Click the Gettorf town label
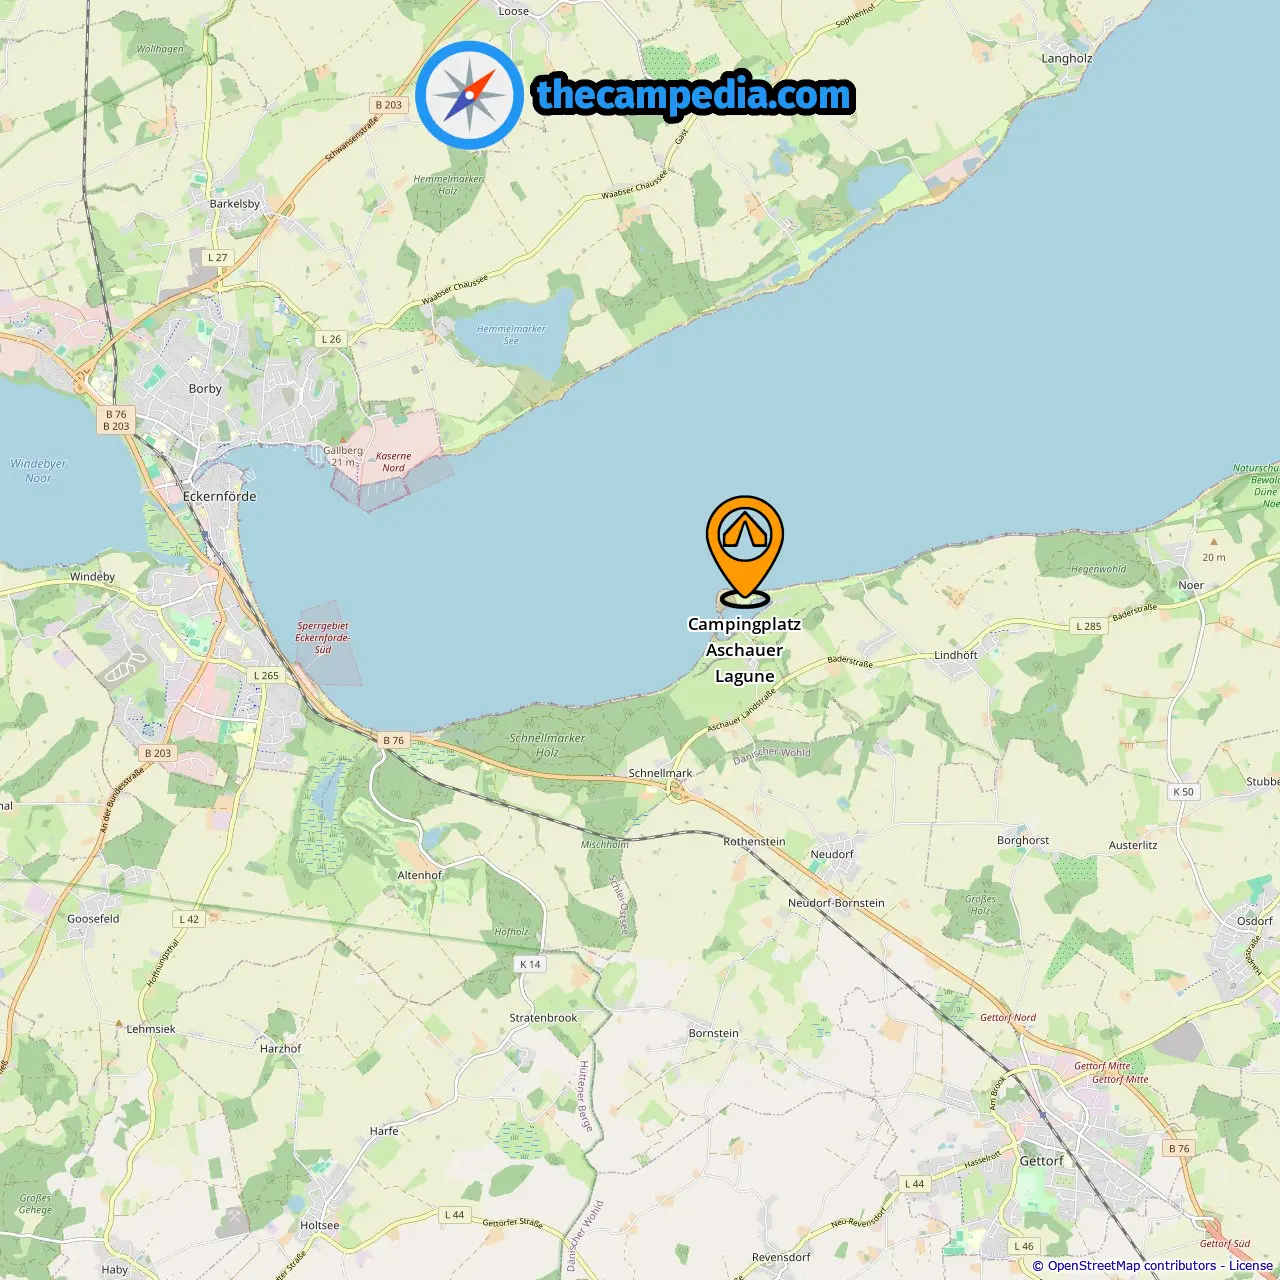The image size is (1280, 1280). click(x=1041, y=1161)
